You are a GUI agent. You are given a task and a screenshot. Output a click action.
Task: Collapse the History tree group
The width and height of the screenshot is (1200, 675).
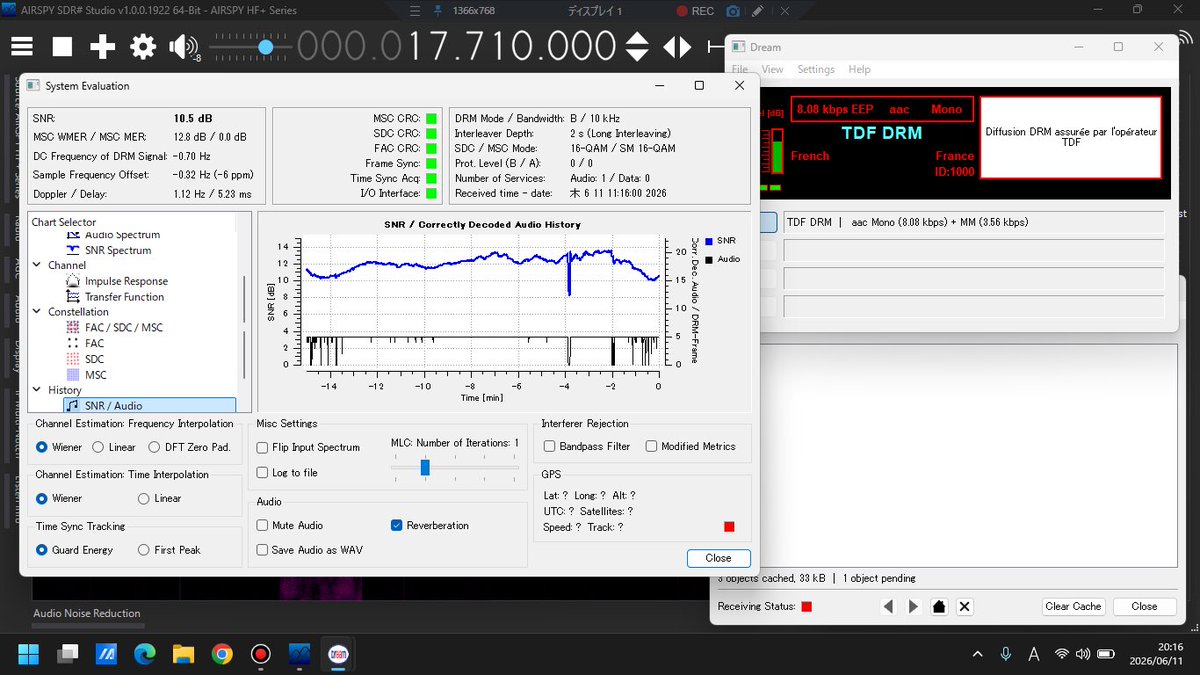pyautogui.click(x=37, y=390)
